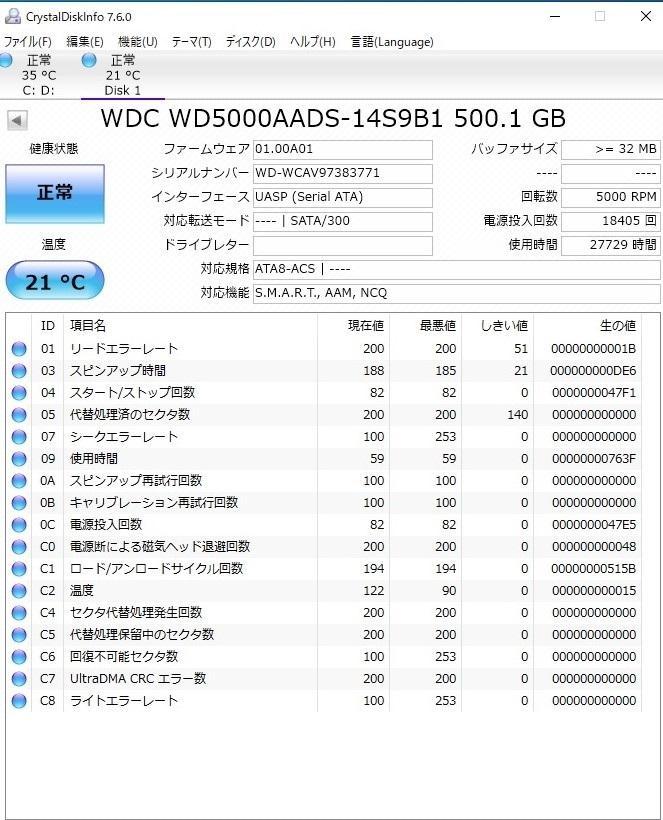Click status orb for 04 スタート/ストップ回数
Viewport: 663px width, 820px height.
(19, 393)
